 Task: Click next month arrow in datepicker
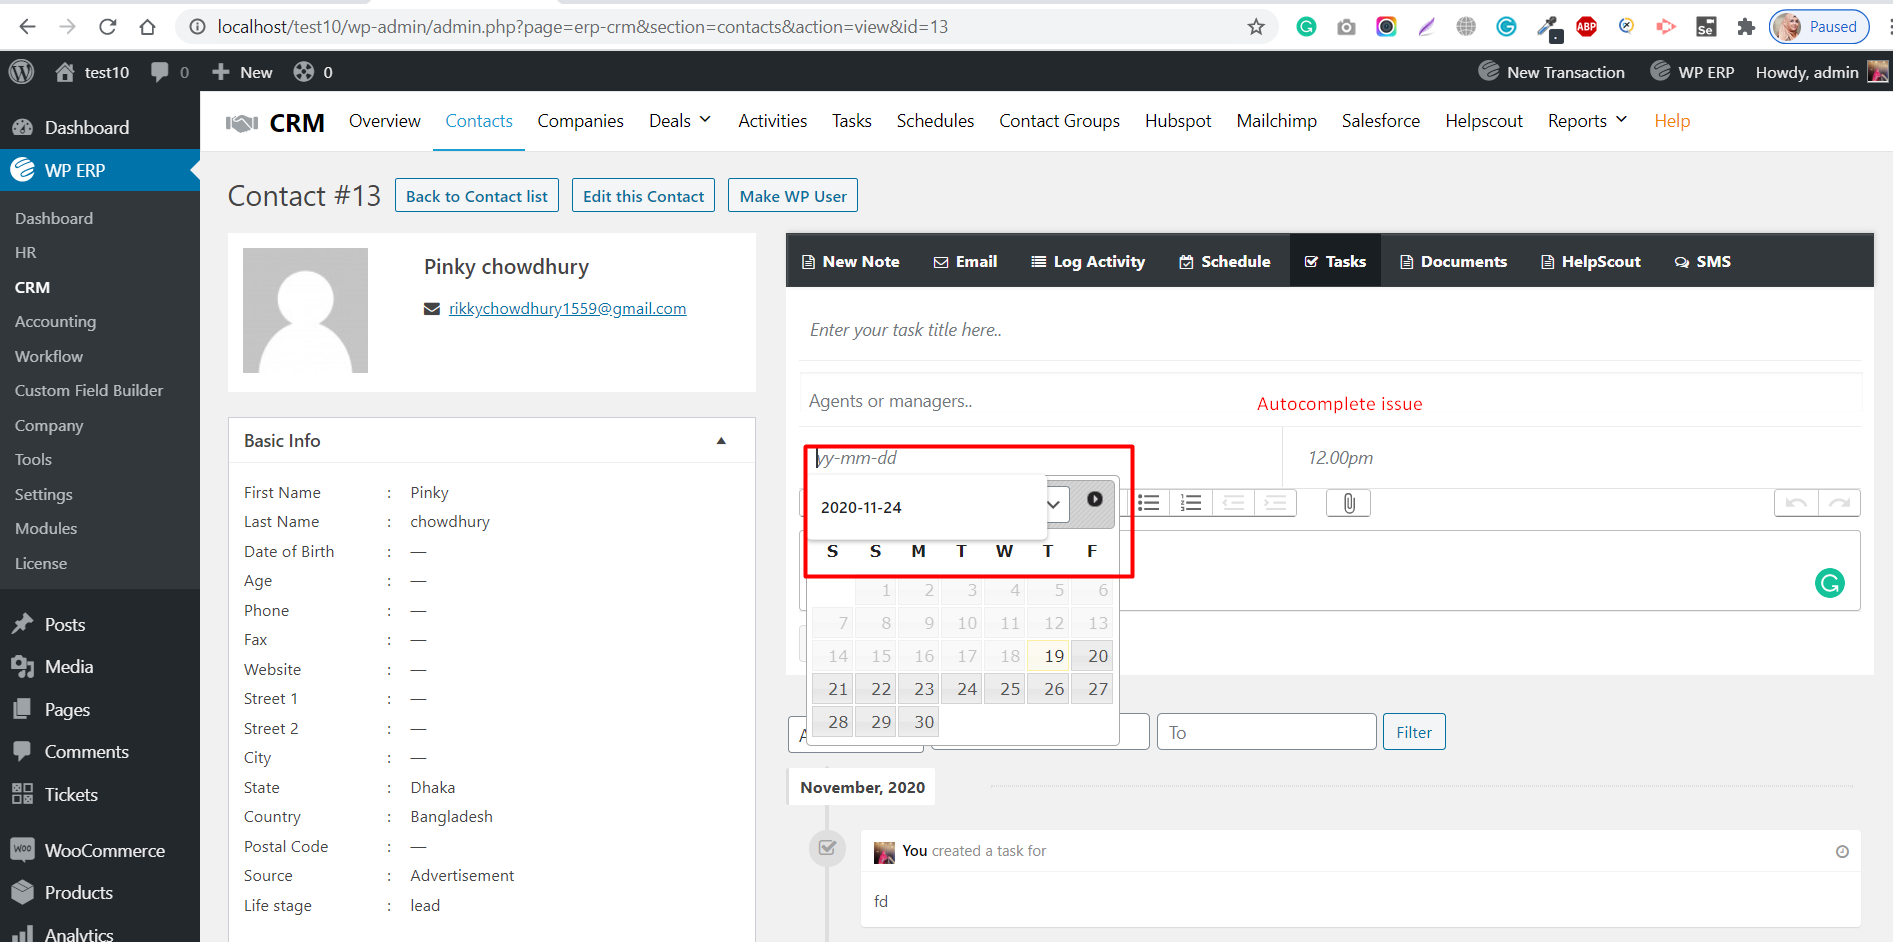(1095, 499)
